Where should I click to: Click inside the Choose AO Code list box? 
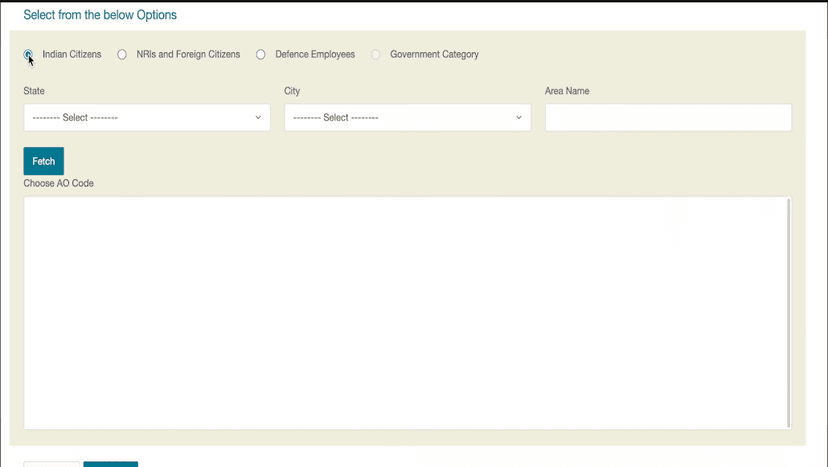tap(405, 312)
